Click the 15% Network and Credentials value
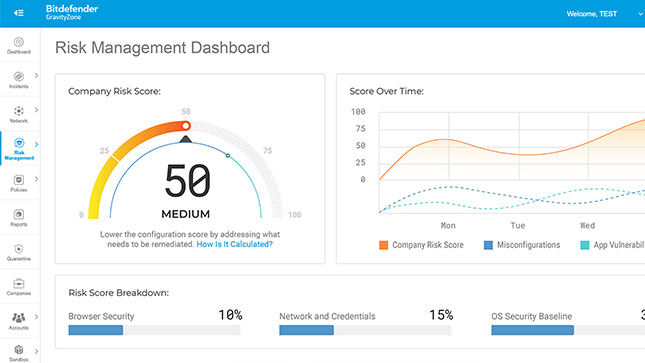This screenshot has width=645, height=363. pyautogui.click(x=441, y=315)
